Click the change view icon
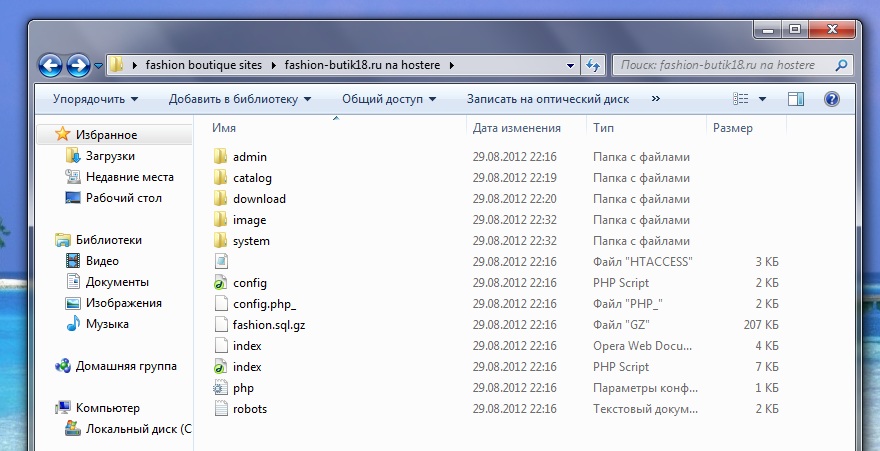 (x=741, y=99)
